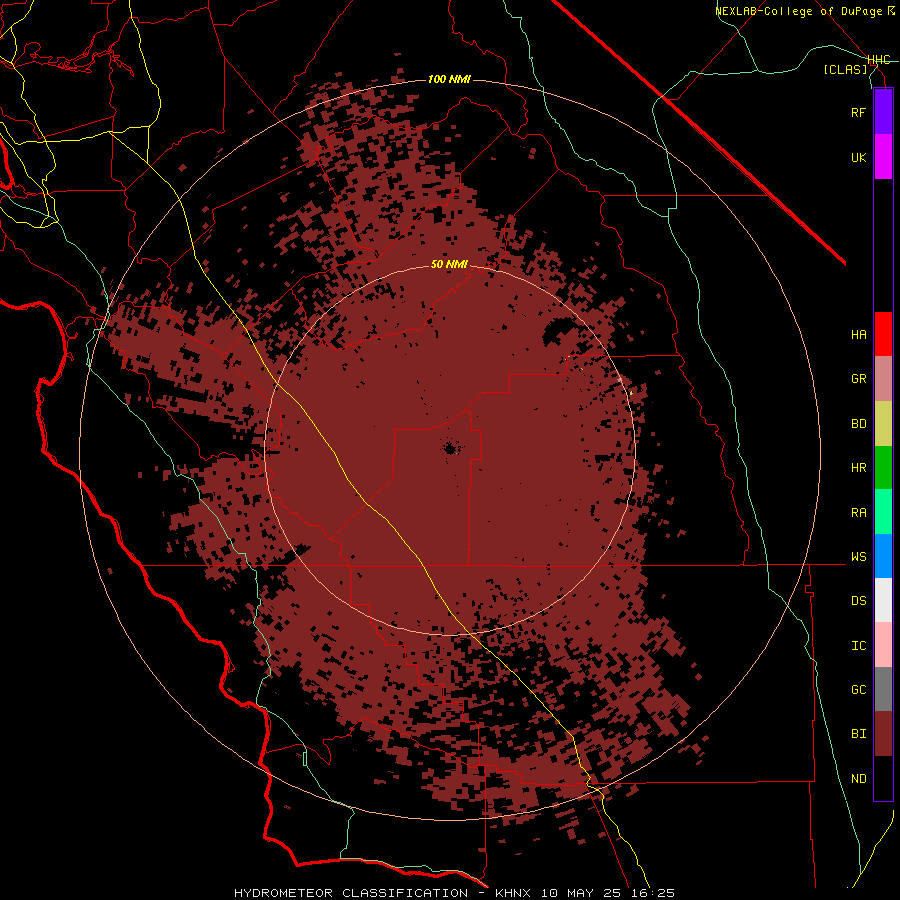Click the RF purple legend swatch
This screenshot has width=900, height=900.
pyautogui.click(x=883, y=112)
